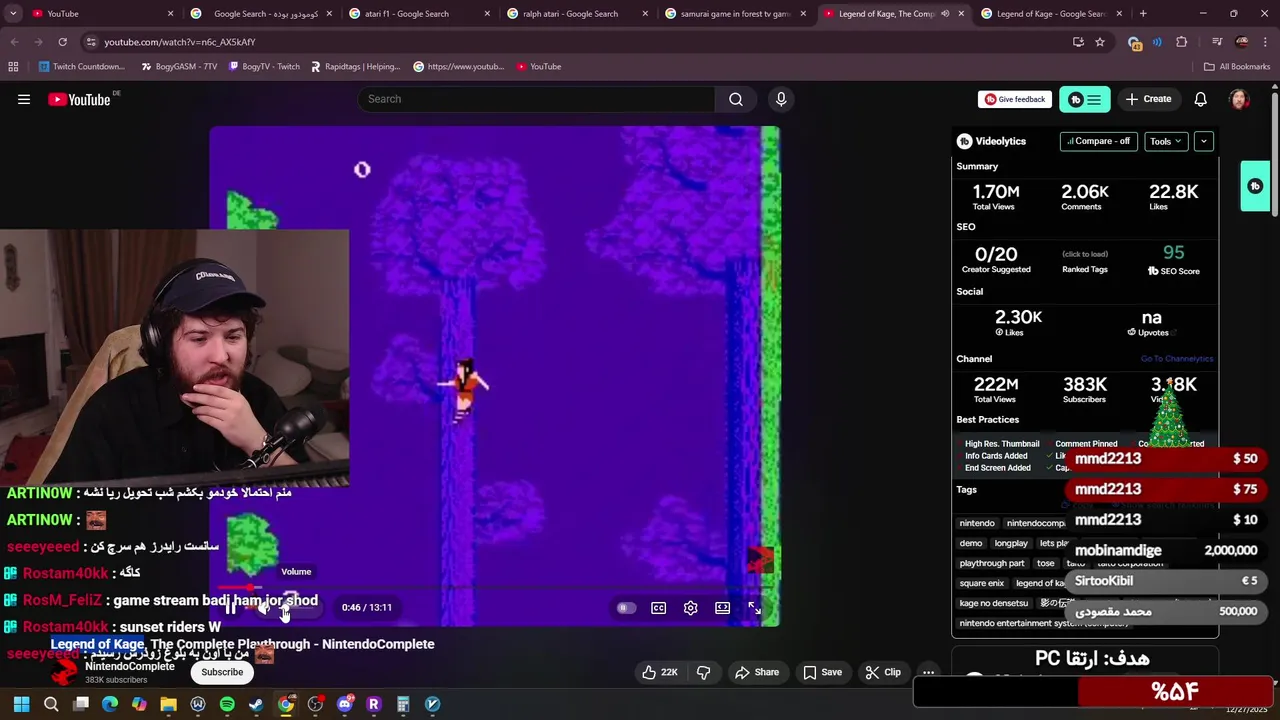The width and height of the screenshot is (1280, 720).
Task: Submit search with the magnifier button
Action: coord(736,99)
